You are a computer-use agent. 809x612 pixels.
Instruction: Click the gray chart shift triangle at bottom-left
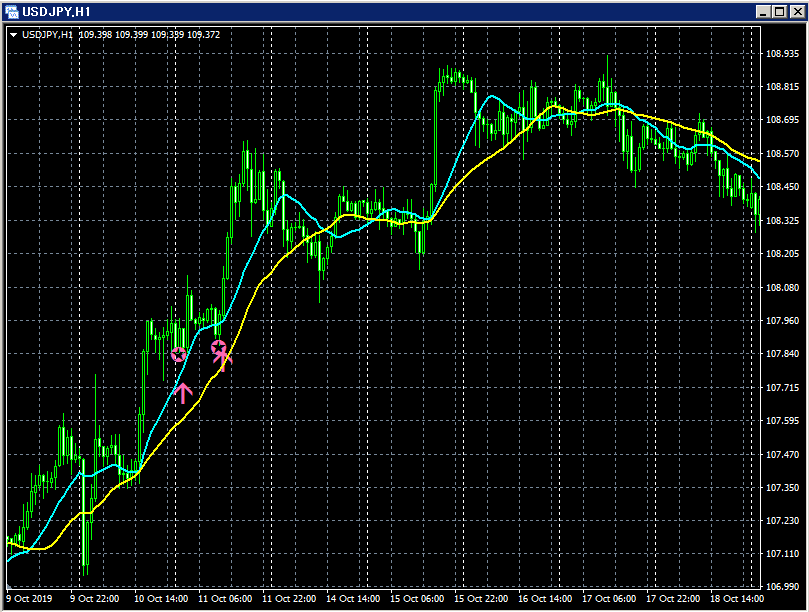click(9, 587)
